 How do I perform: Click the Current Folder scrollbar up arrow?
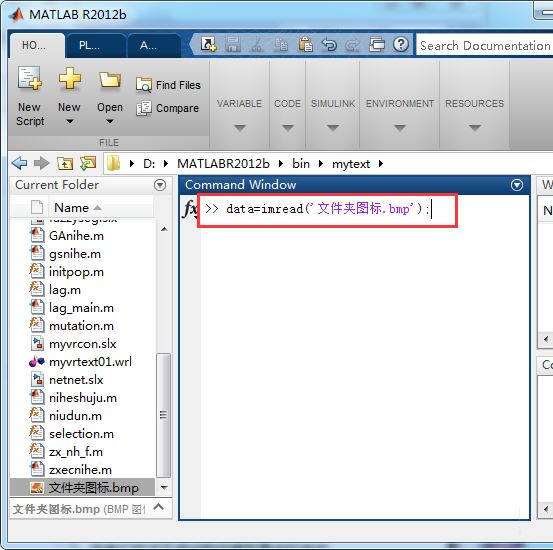[x=164, y=229]
